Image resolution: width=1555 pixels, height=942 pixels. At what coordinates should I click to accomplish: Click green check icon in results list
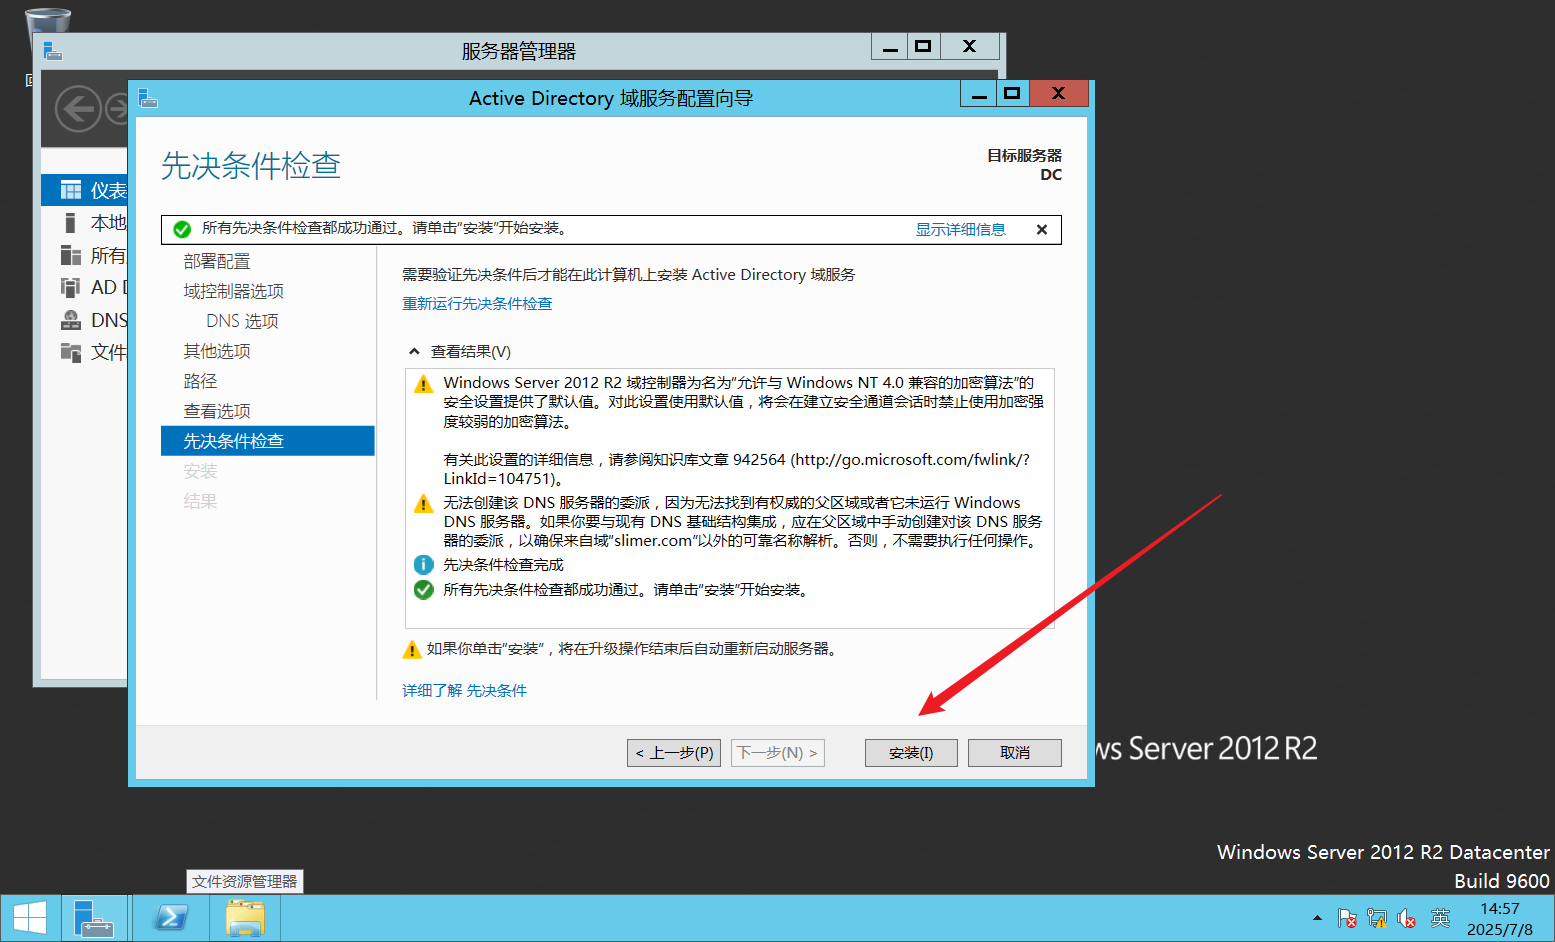[424, 590]
